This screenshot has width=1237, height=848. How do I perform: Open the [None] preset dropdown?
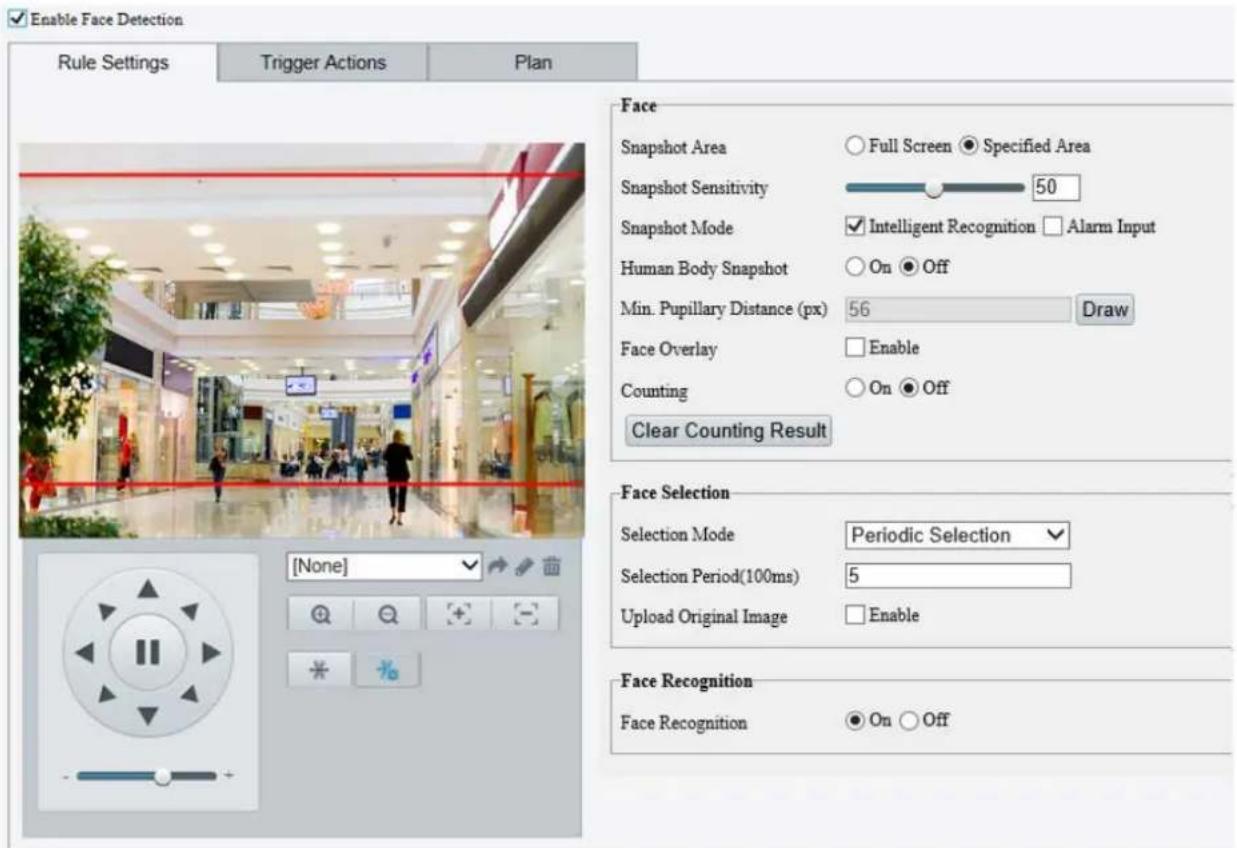tap(385, 566)
